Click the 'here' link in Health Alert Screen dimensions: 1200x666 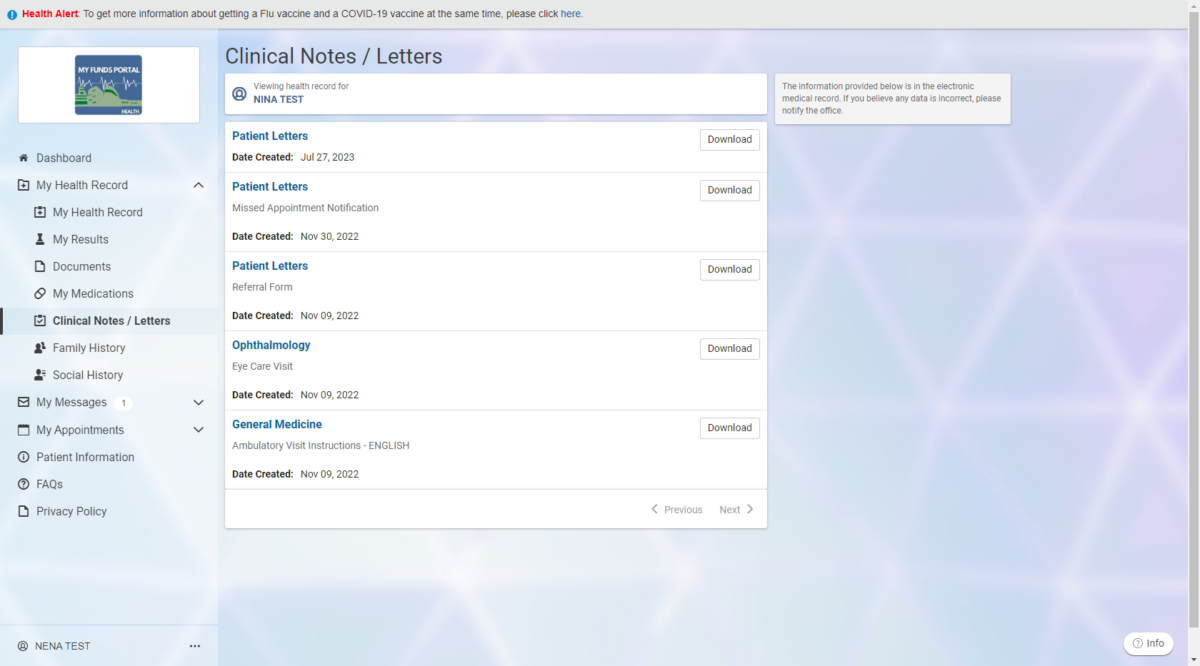[570, 14]
